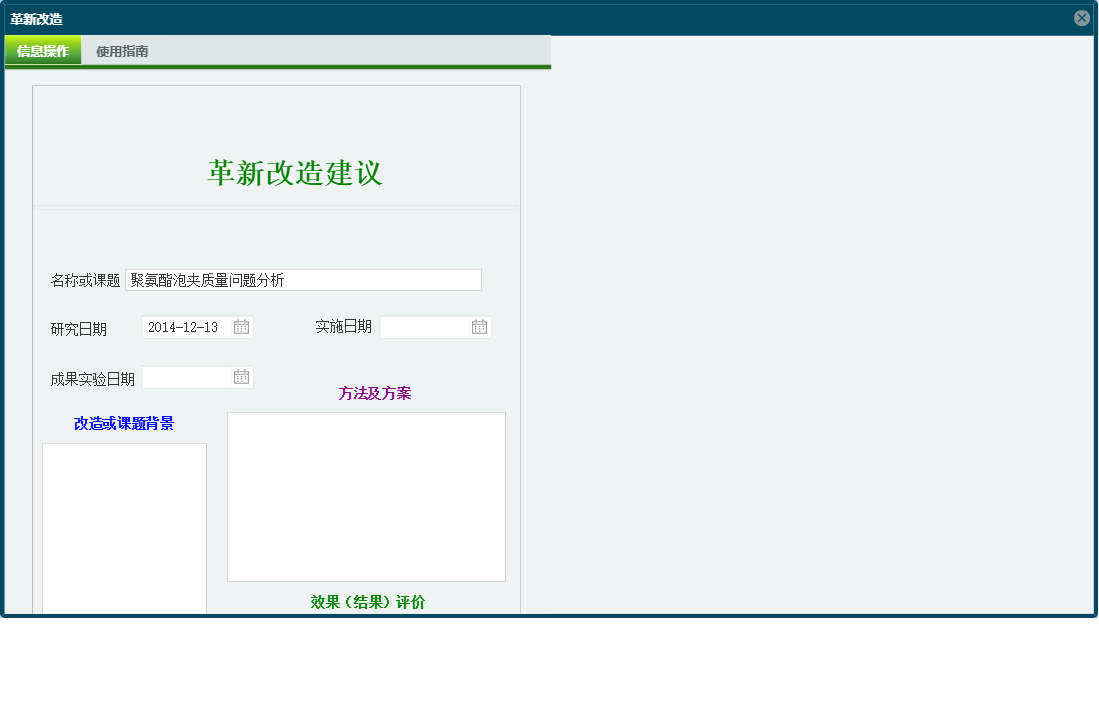Select the 信息操作 tab
The image size is (1099, 727).
pos(42,49)
